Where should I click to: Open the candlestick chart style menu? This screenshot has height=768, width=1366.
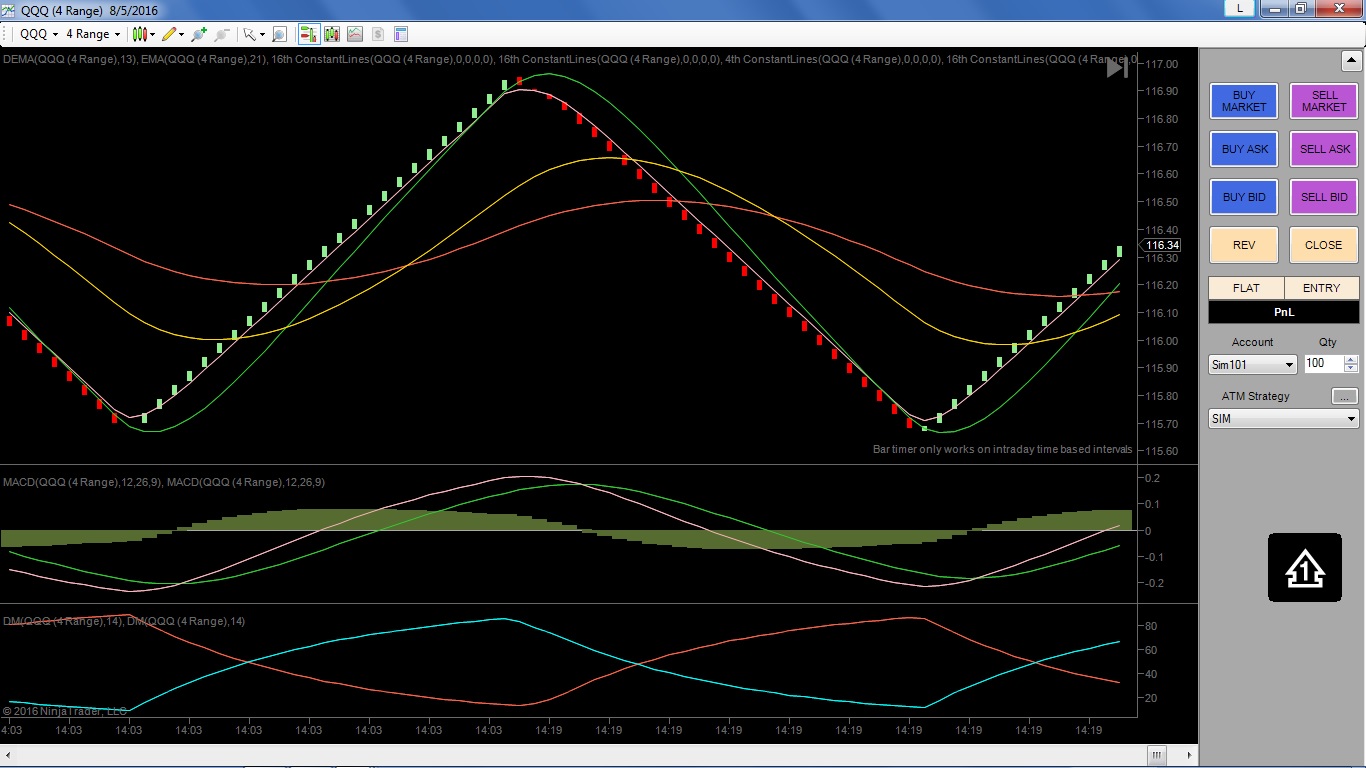(x=144, y=34)
